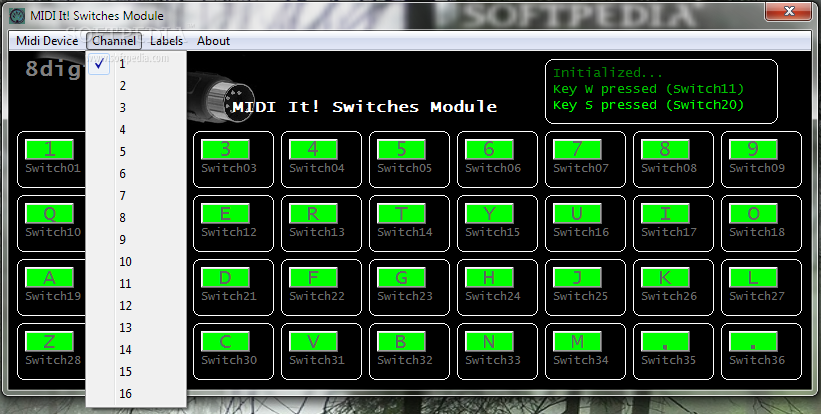Viewport: 821px width, 414px height.
Task: Activate Switch26 green K button
Action: (x=665, y=277)
